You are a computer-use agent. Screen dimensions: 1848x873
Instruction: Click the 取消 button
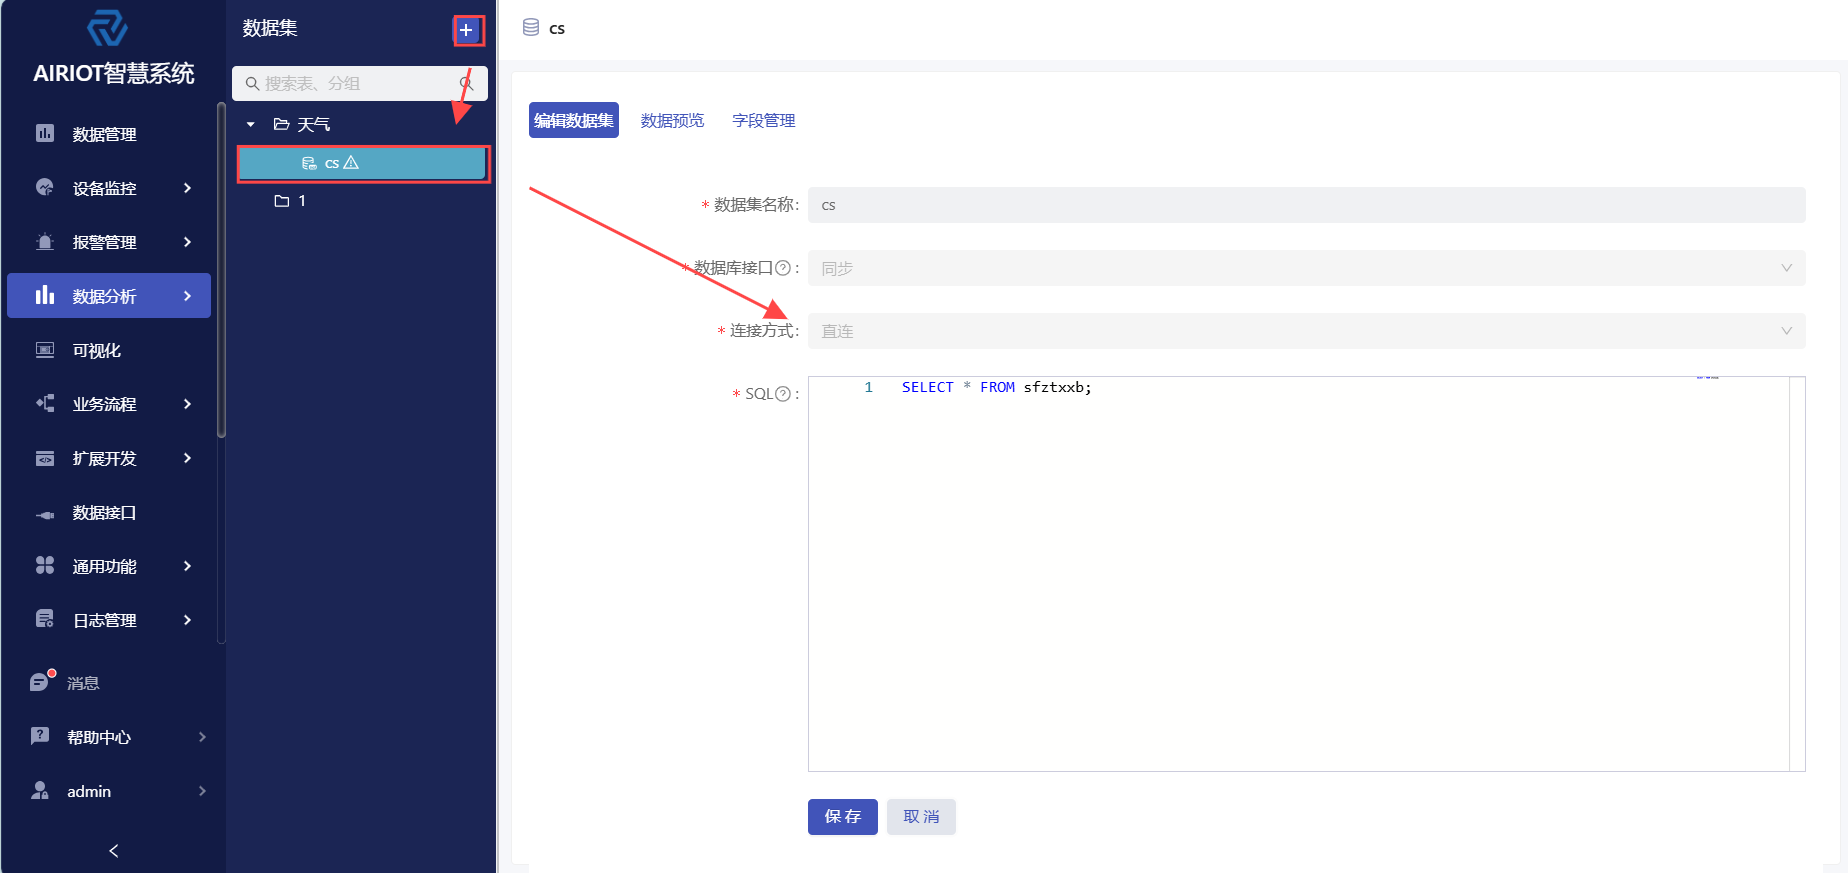tap(921, 816)
